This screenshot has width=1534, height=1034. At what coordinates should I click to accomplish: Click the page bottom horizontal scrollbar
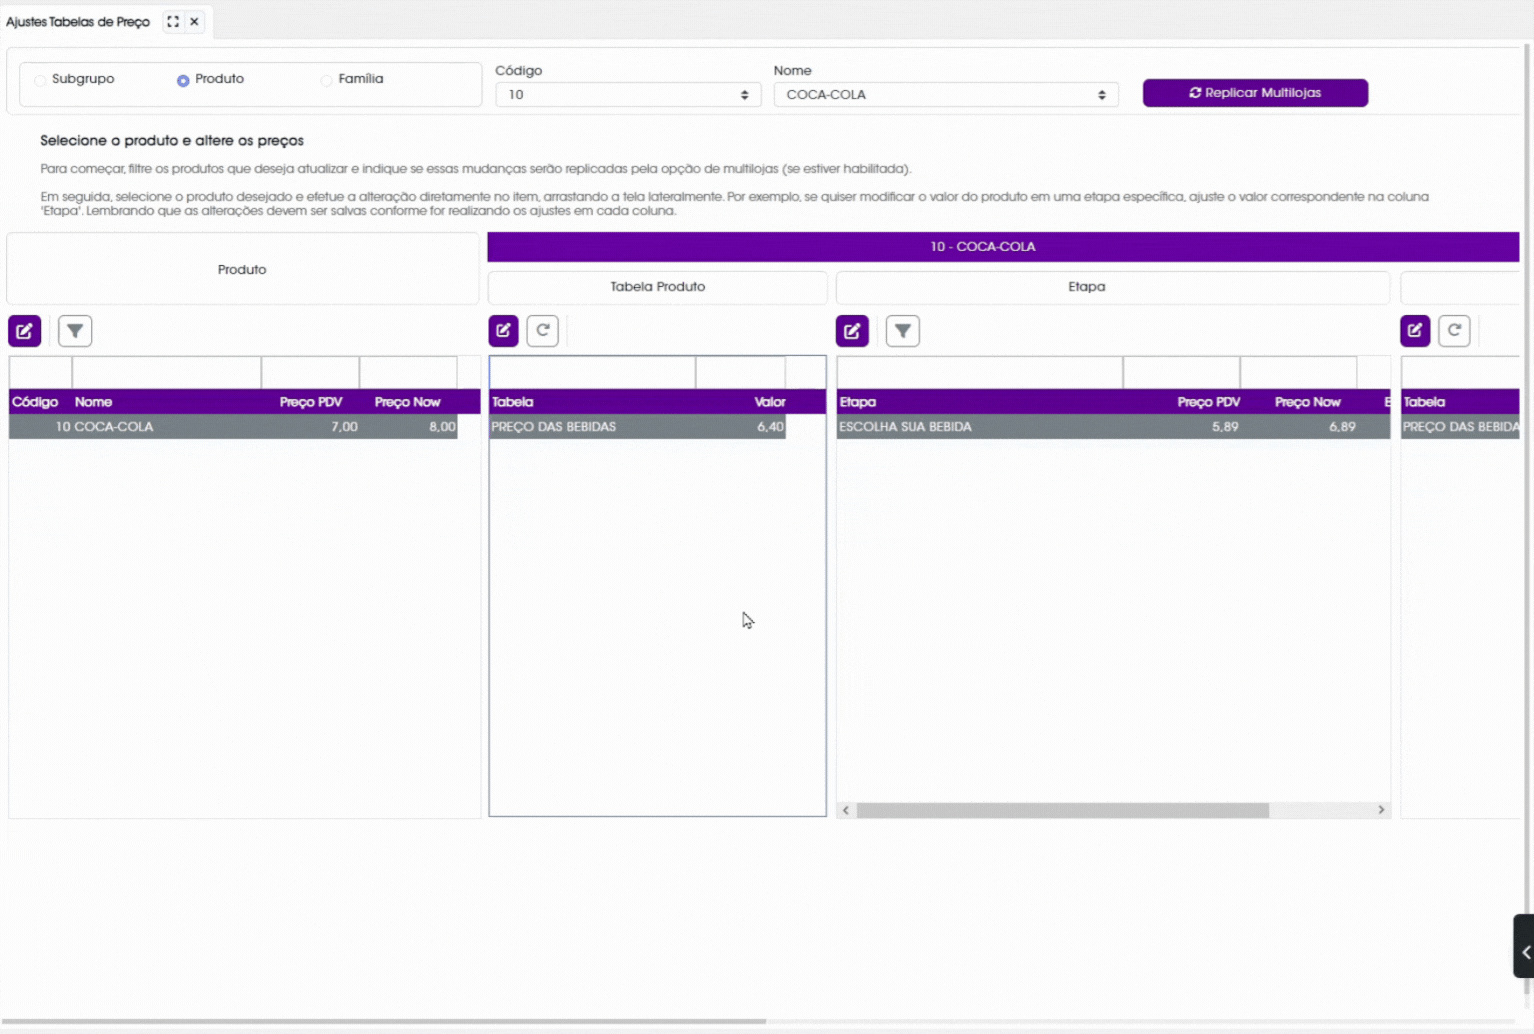(383, 1021)
